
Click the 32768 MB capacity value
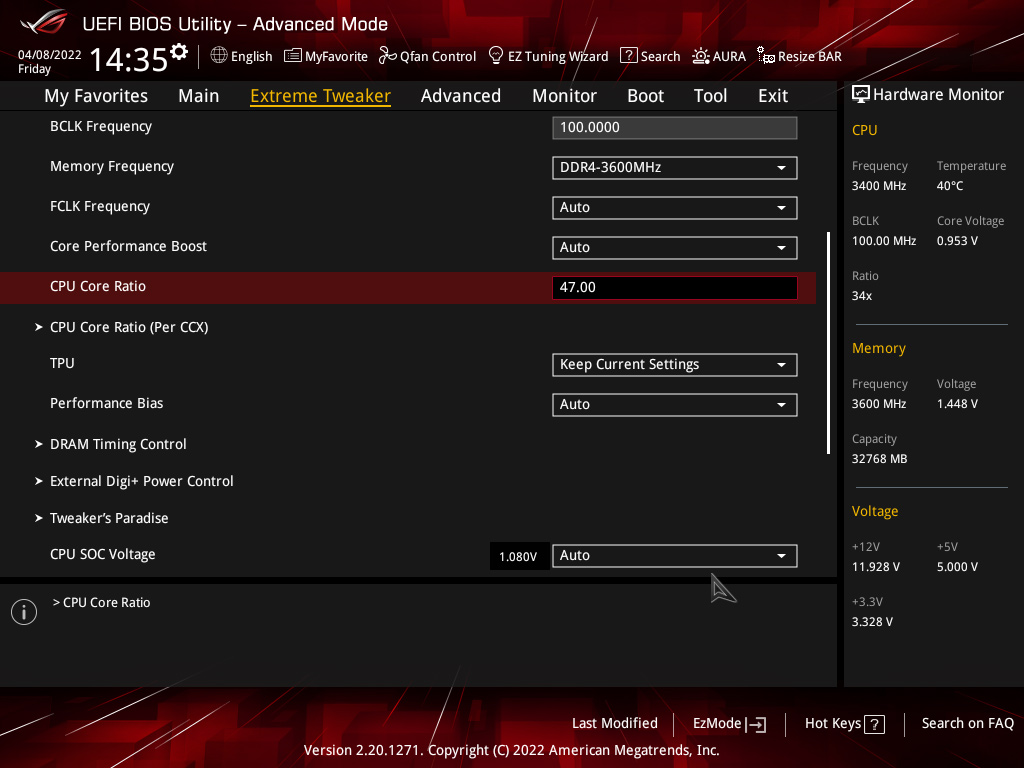[x=879, y=459]
